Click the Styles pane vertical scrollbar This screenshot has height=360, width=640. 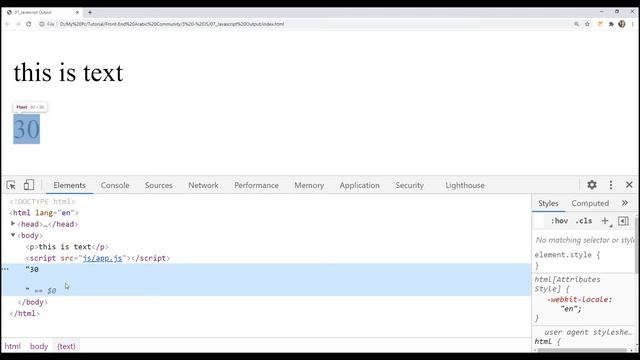click(637, 245)
